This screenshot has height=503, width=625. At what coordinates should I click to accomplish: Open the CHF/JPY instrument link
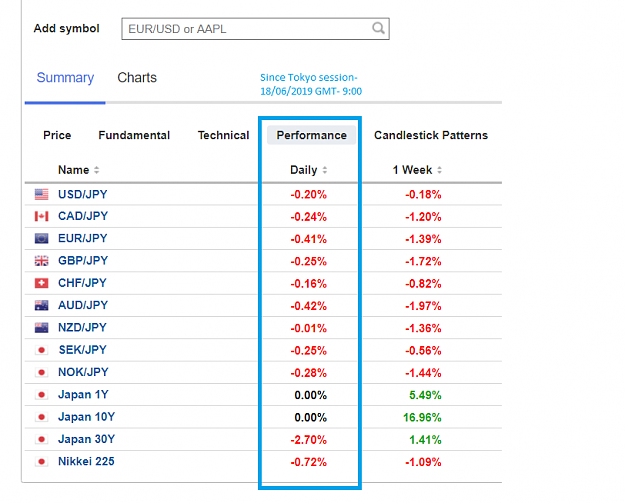click(82, 283)
